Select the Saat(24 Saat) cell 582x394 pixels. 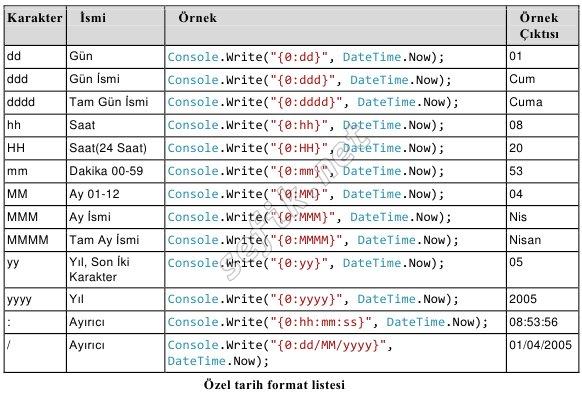point(115,148)
